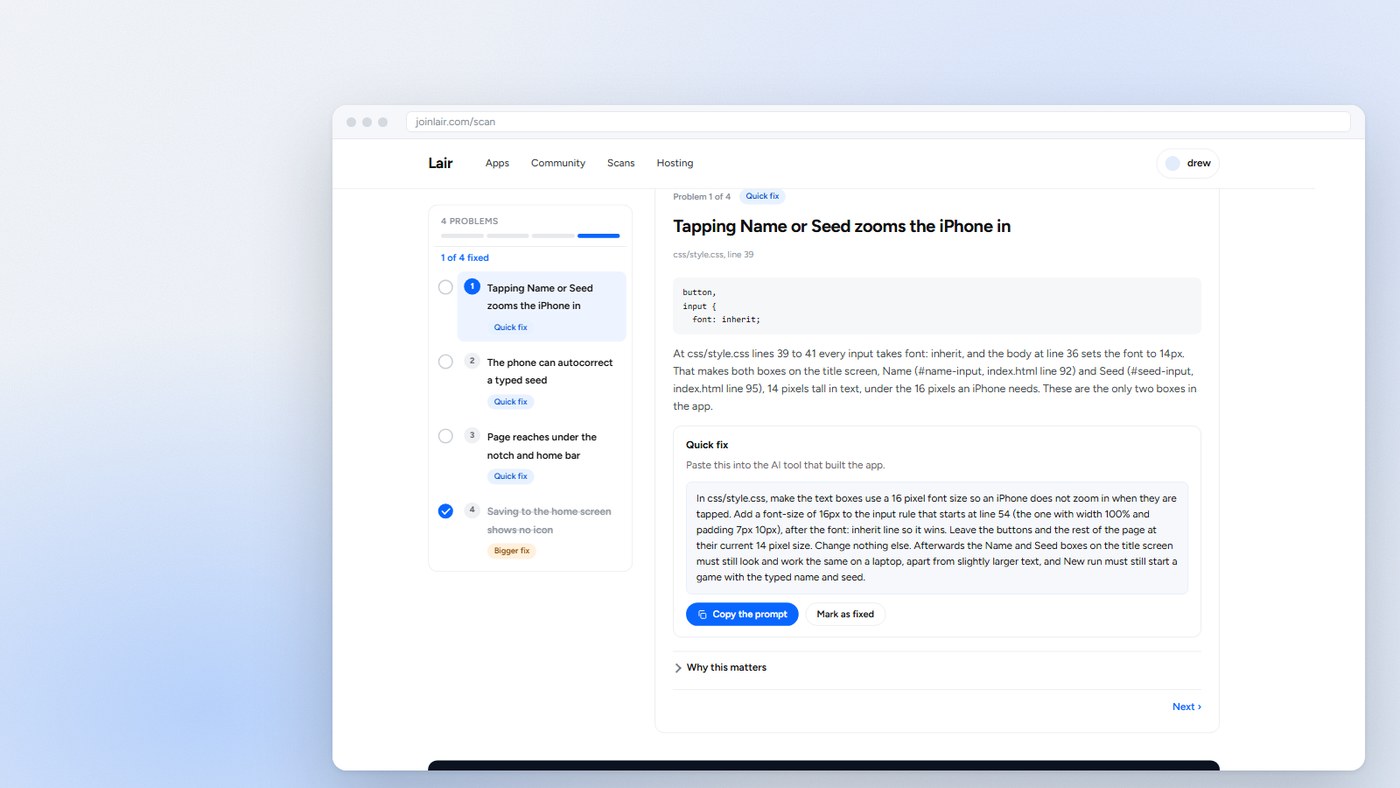Click the joinlair.com/scan address bar
Viewport: 1400px width, 788px height.
(878, 122)
